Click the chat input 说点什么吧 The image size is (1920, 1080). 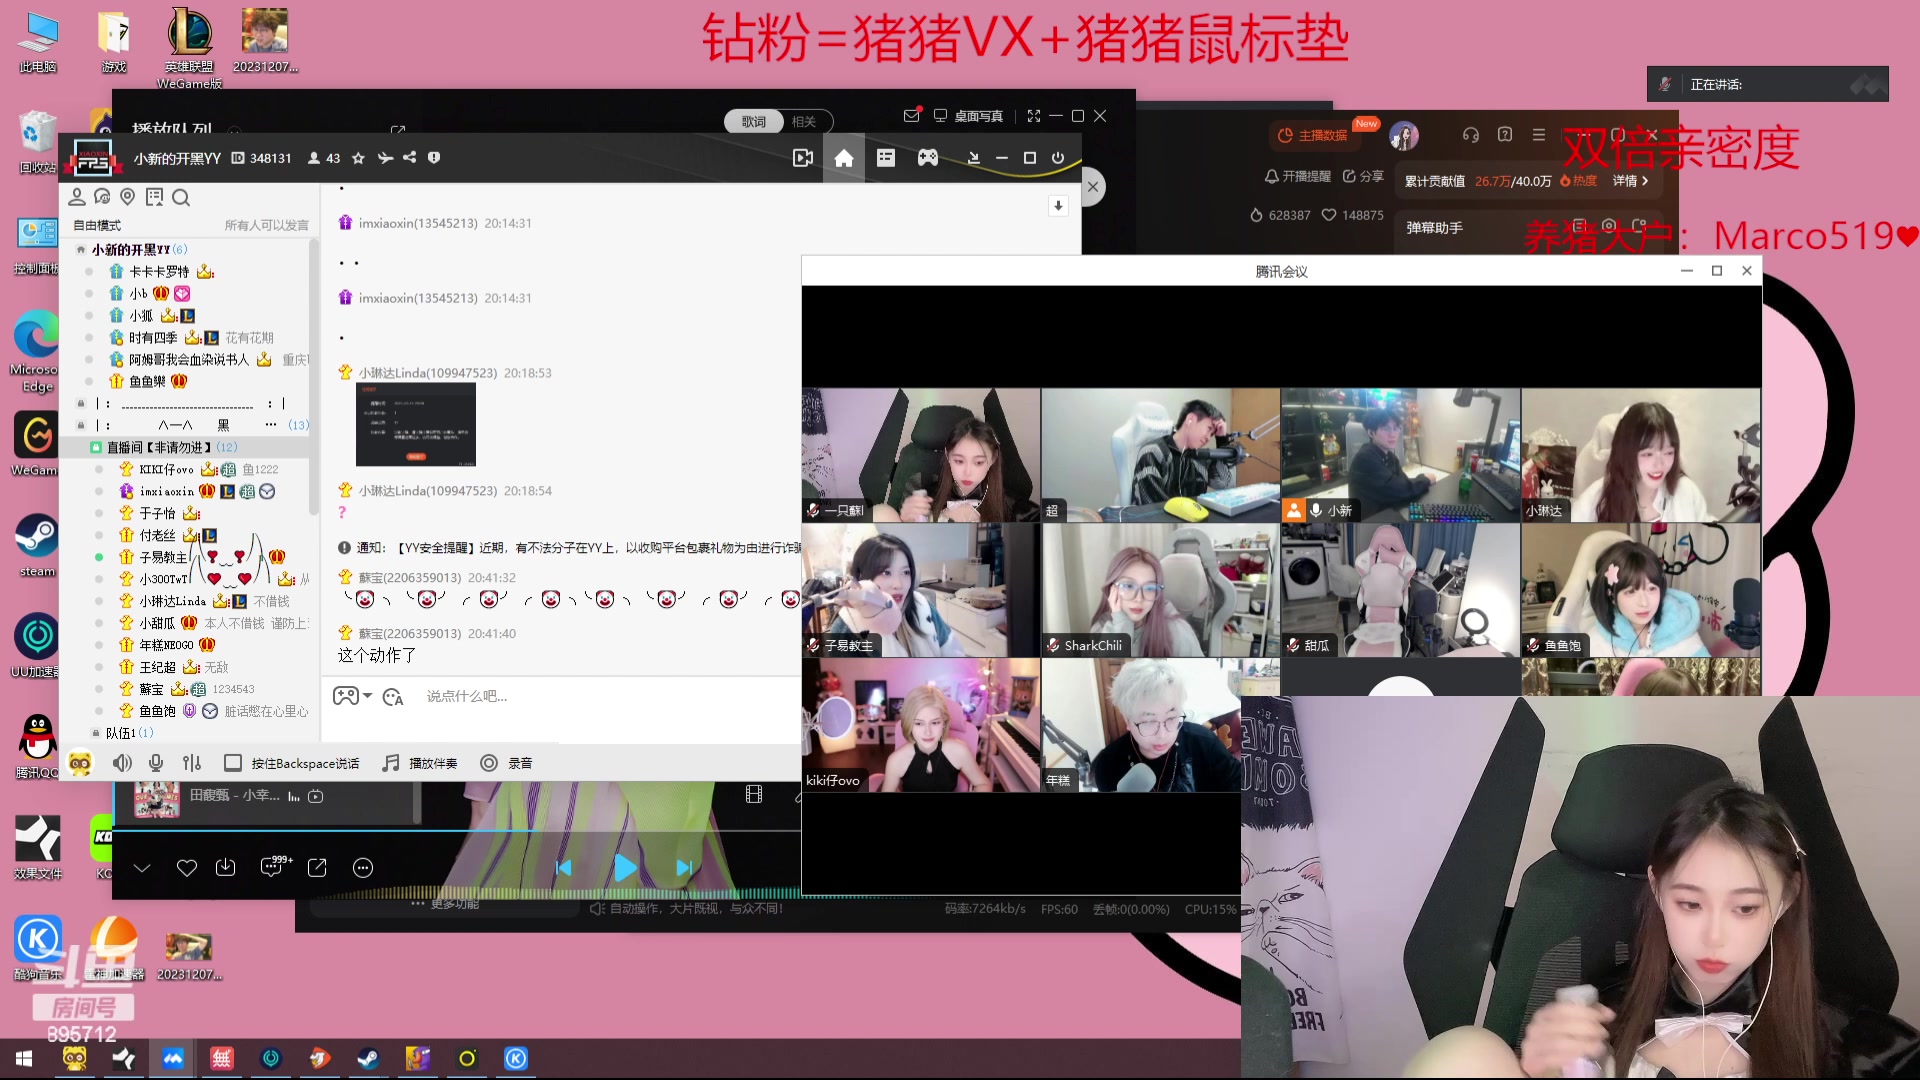466,695
